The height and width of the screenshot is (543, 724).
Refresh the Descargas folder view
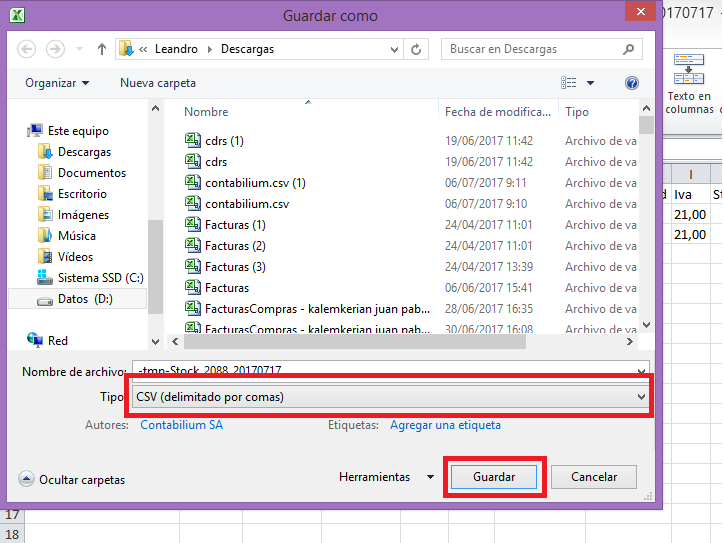416,49
